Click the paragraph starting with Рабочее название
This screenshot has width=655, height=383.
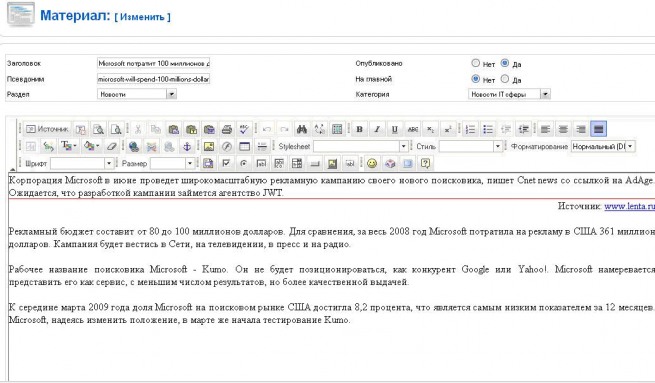pyautogui.click(x=332, y=276)
